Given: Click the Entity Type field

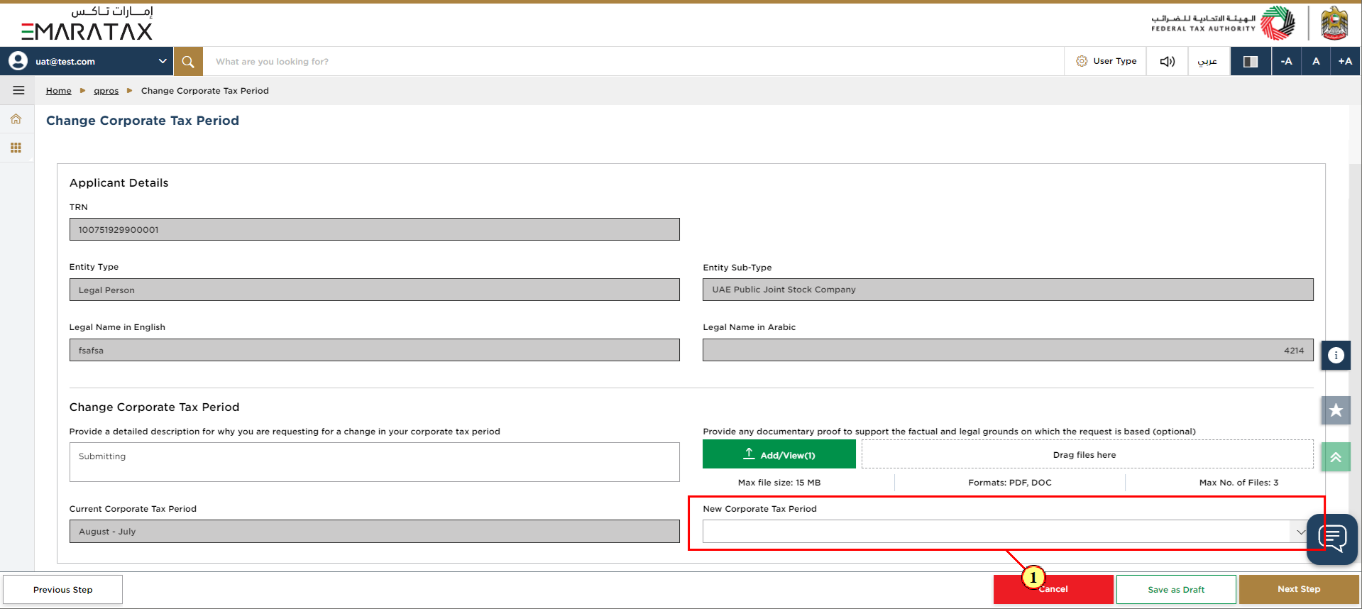Looking at the screenshot, I should 374,290.
